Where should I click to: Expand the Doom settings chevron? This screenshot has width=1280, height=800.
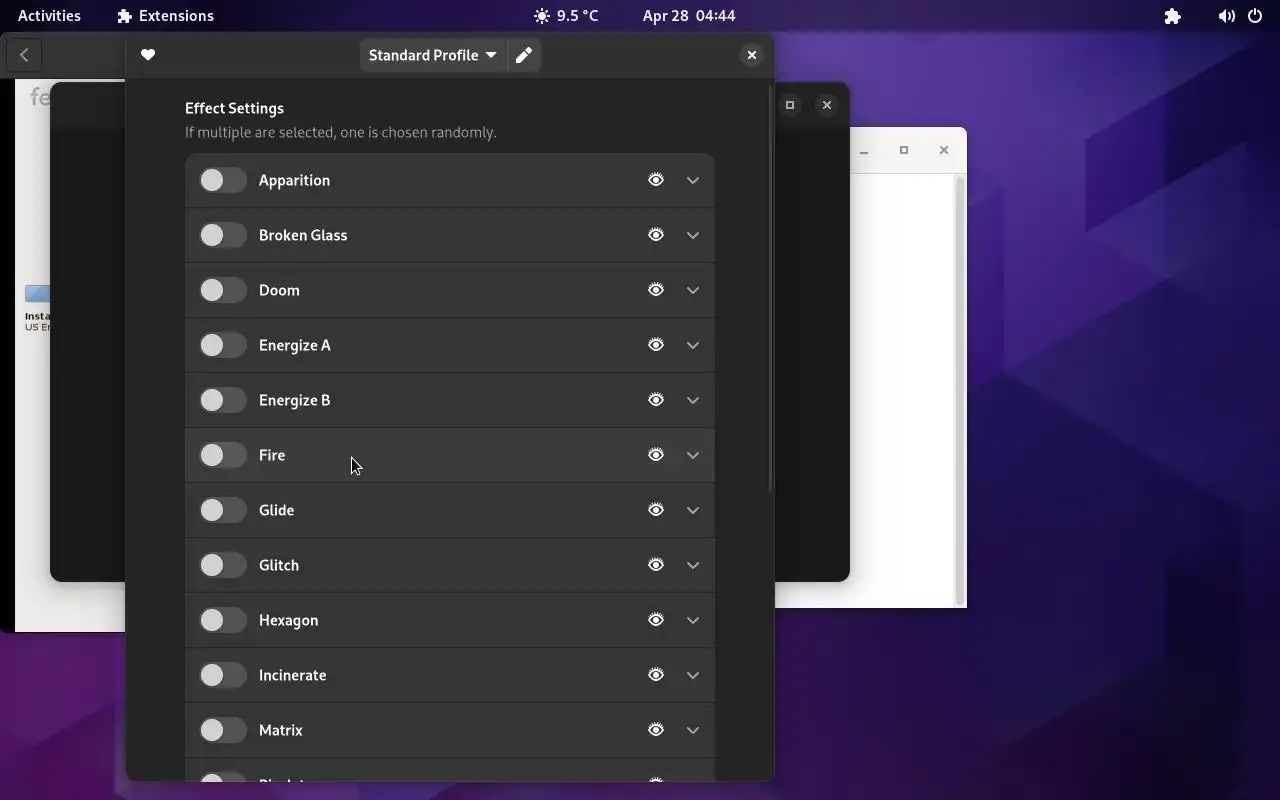tap(693, 290)
